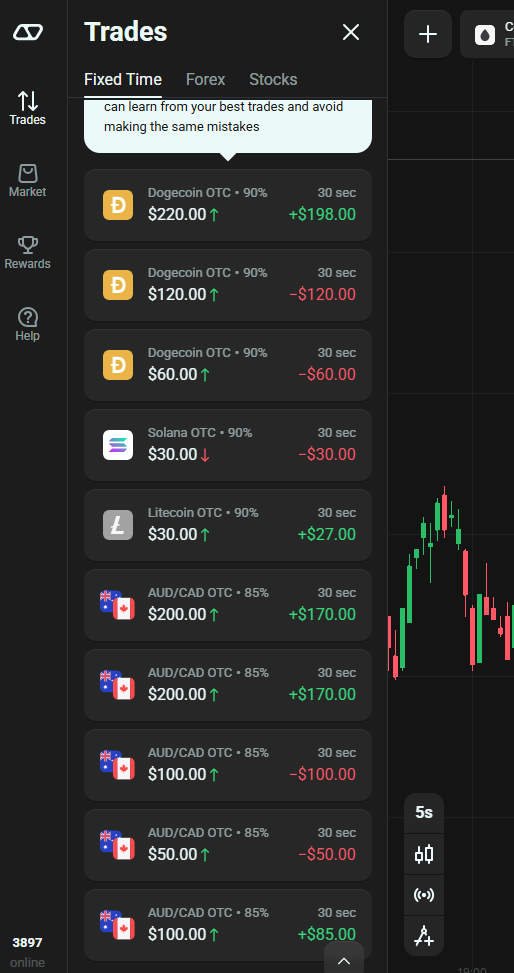Viewport: 514px width, 973px height.
Task: Select the Fixed Time tab
Action: pyautogui.click(x=123, y=79)
